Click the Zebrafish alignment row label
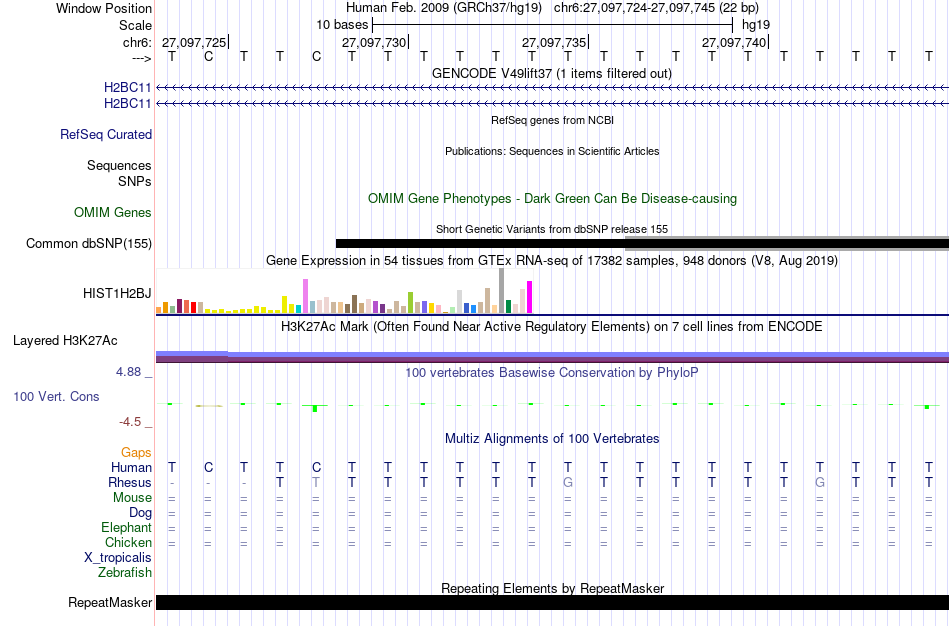Image resolution: width=950 pixels, height=626 pixels. click(x=125, y=573)
